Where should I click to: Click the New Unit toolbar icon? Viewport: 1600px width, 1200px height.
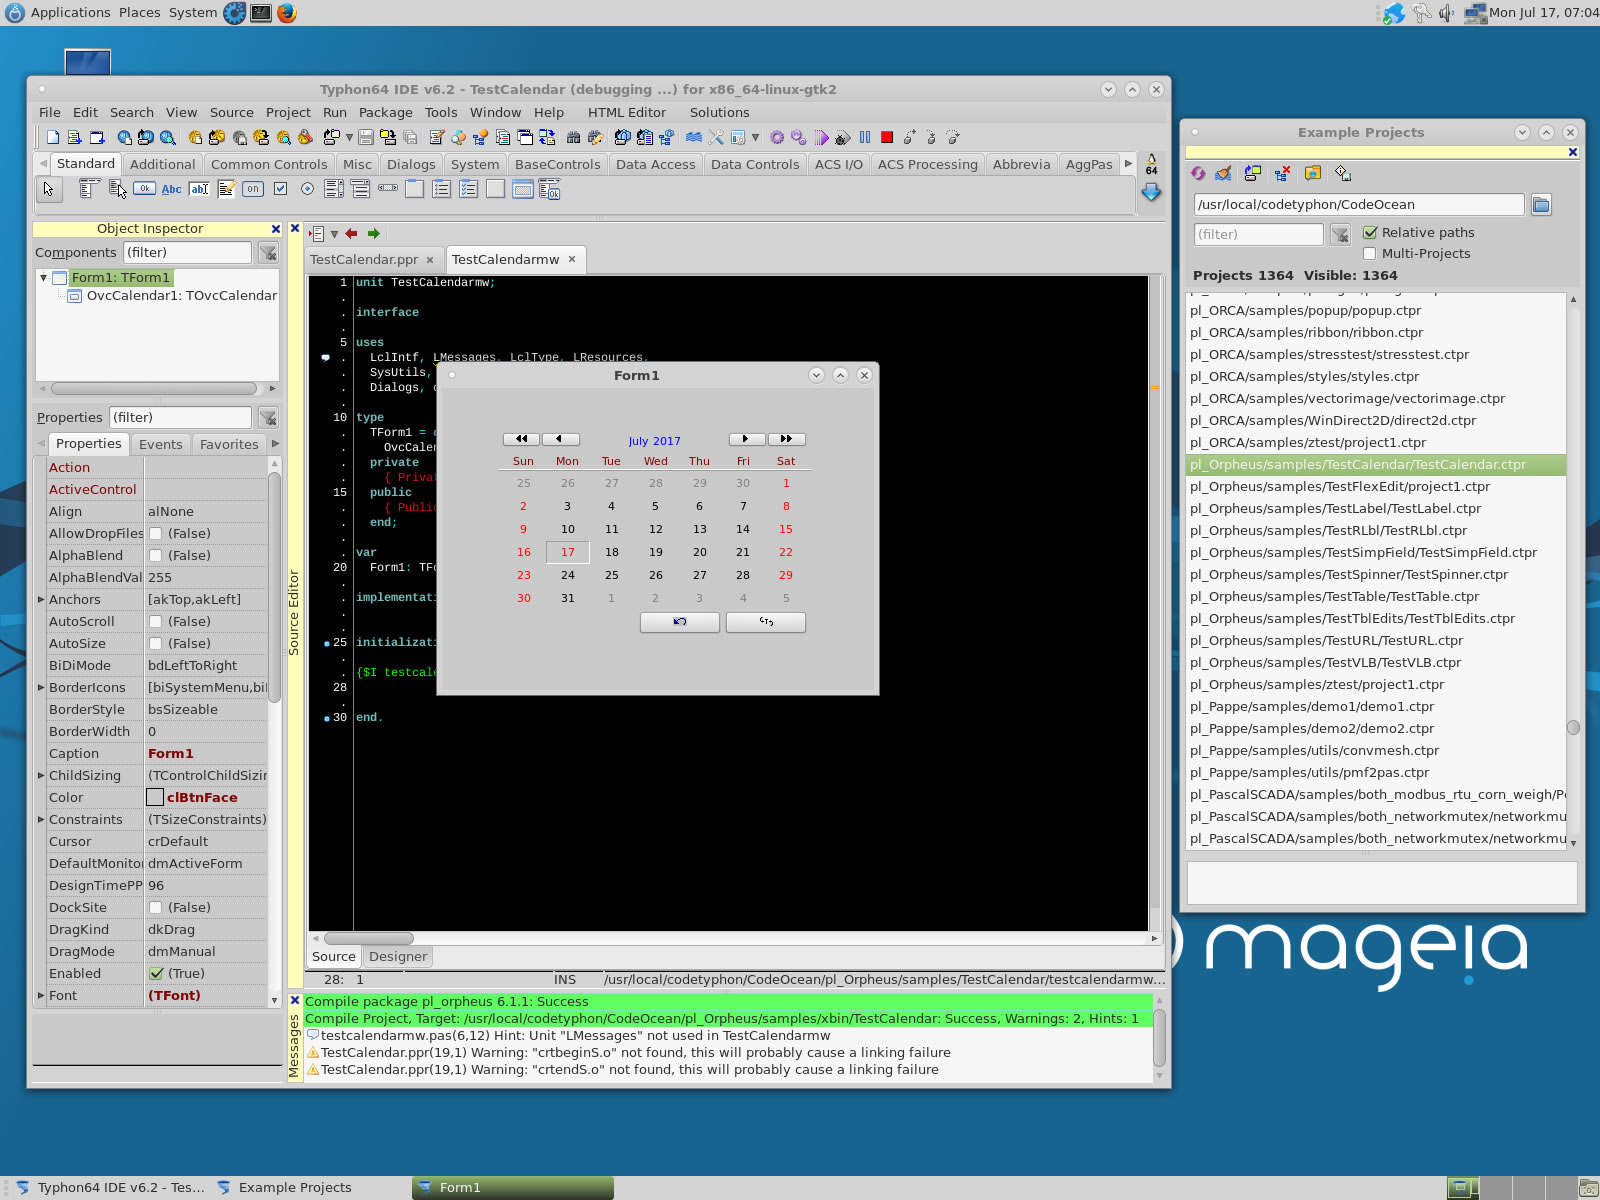pos(75,137)
